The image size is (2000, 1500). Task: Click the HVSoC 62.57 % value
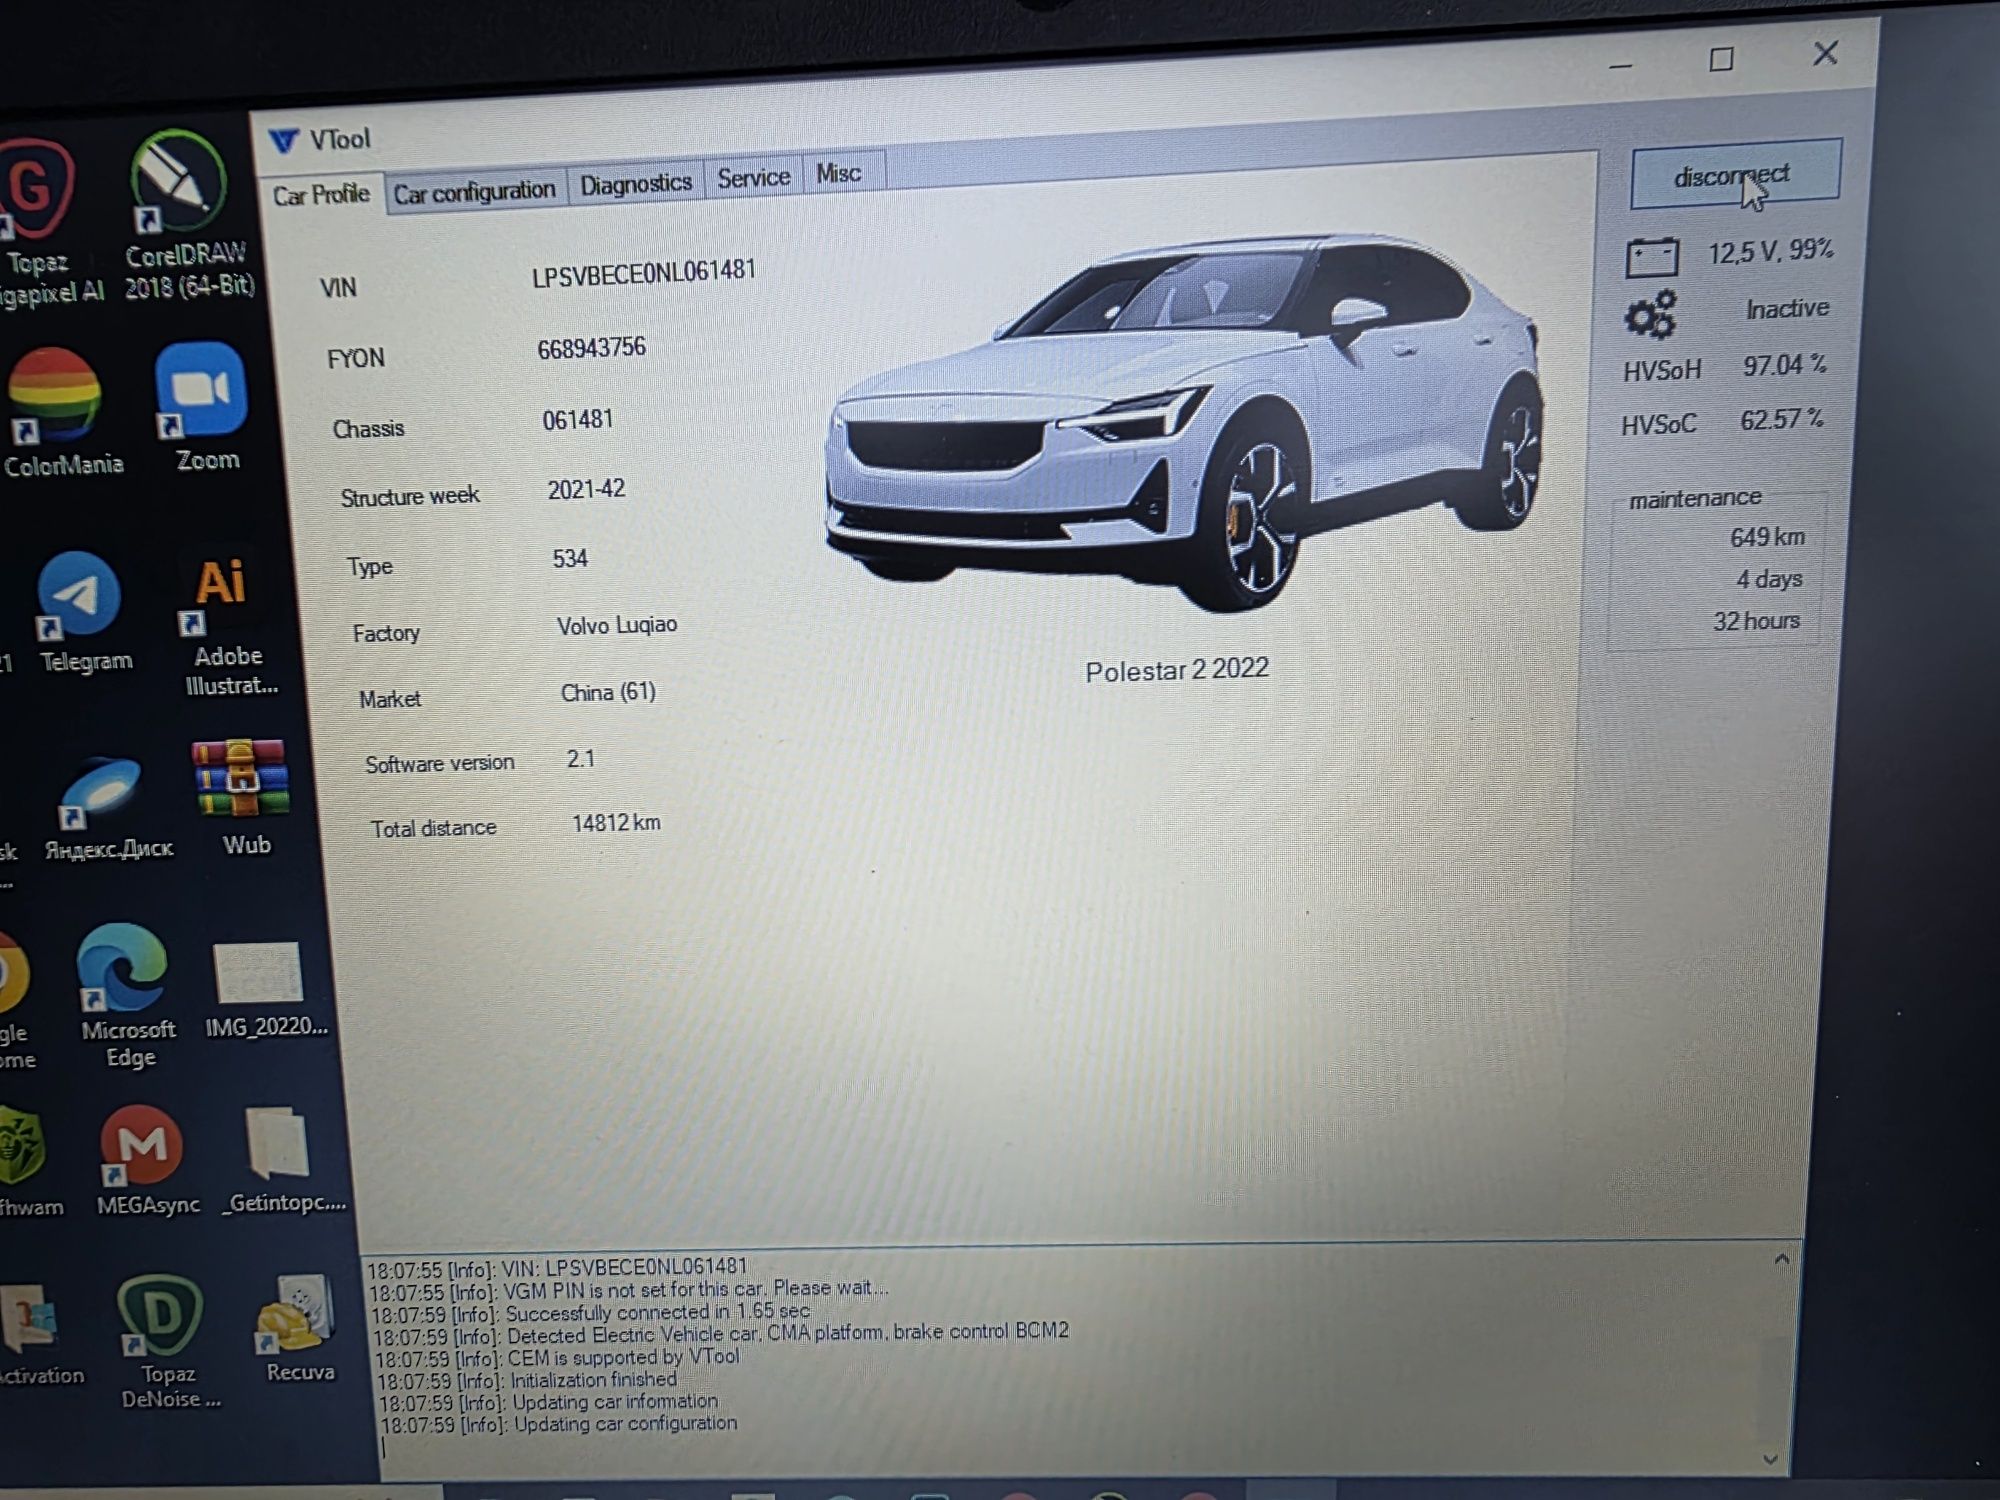point(1782,419)
